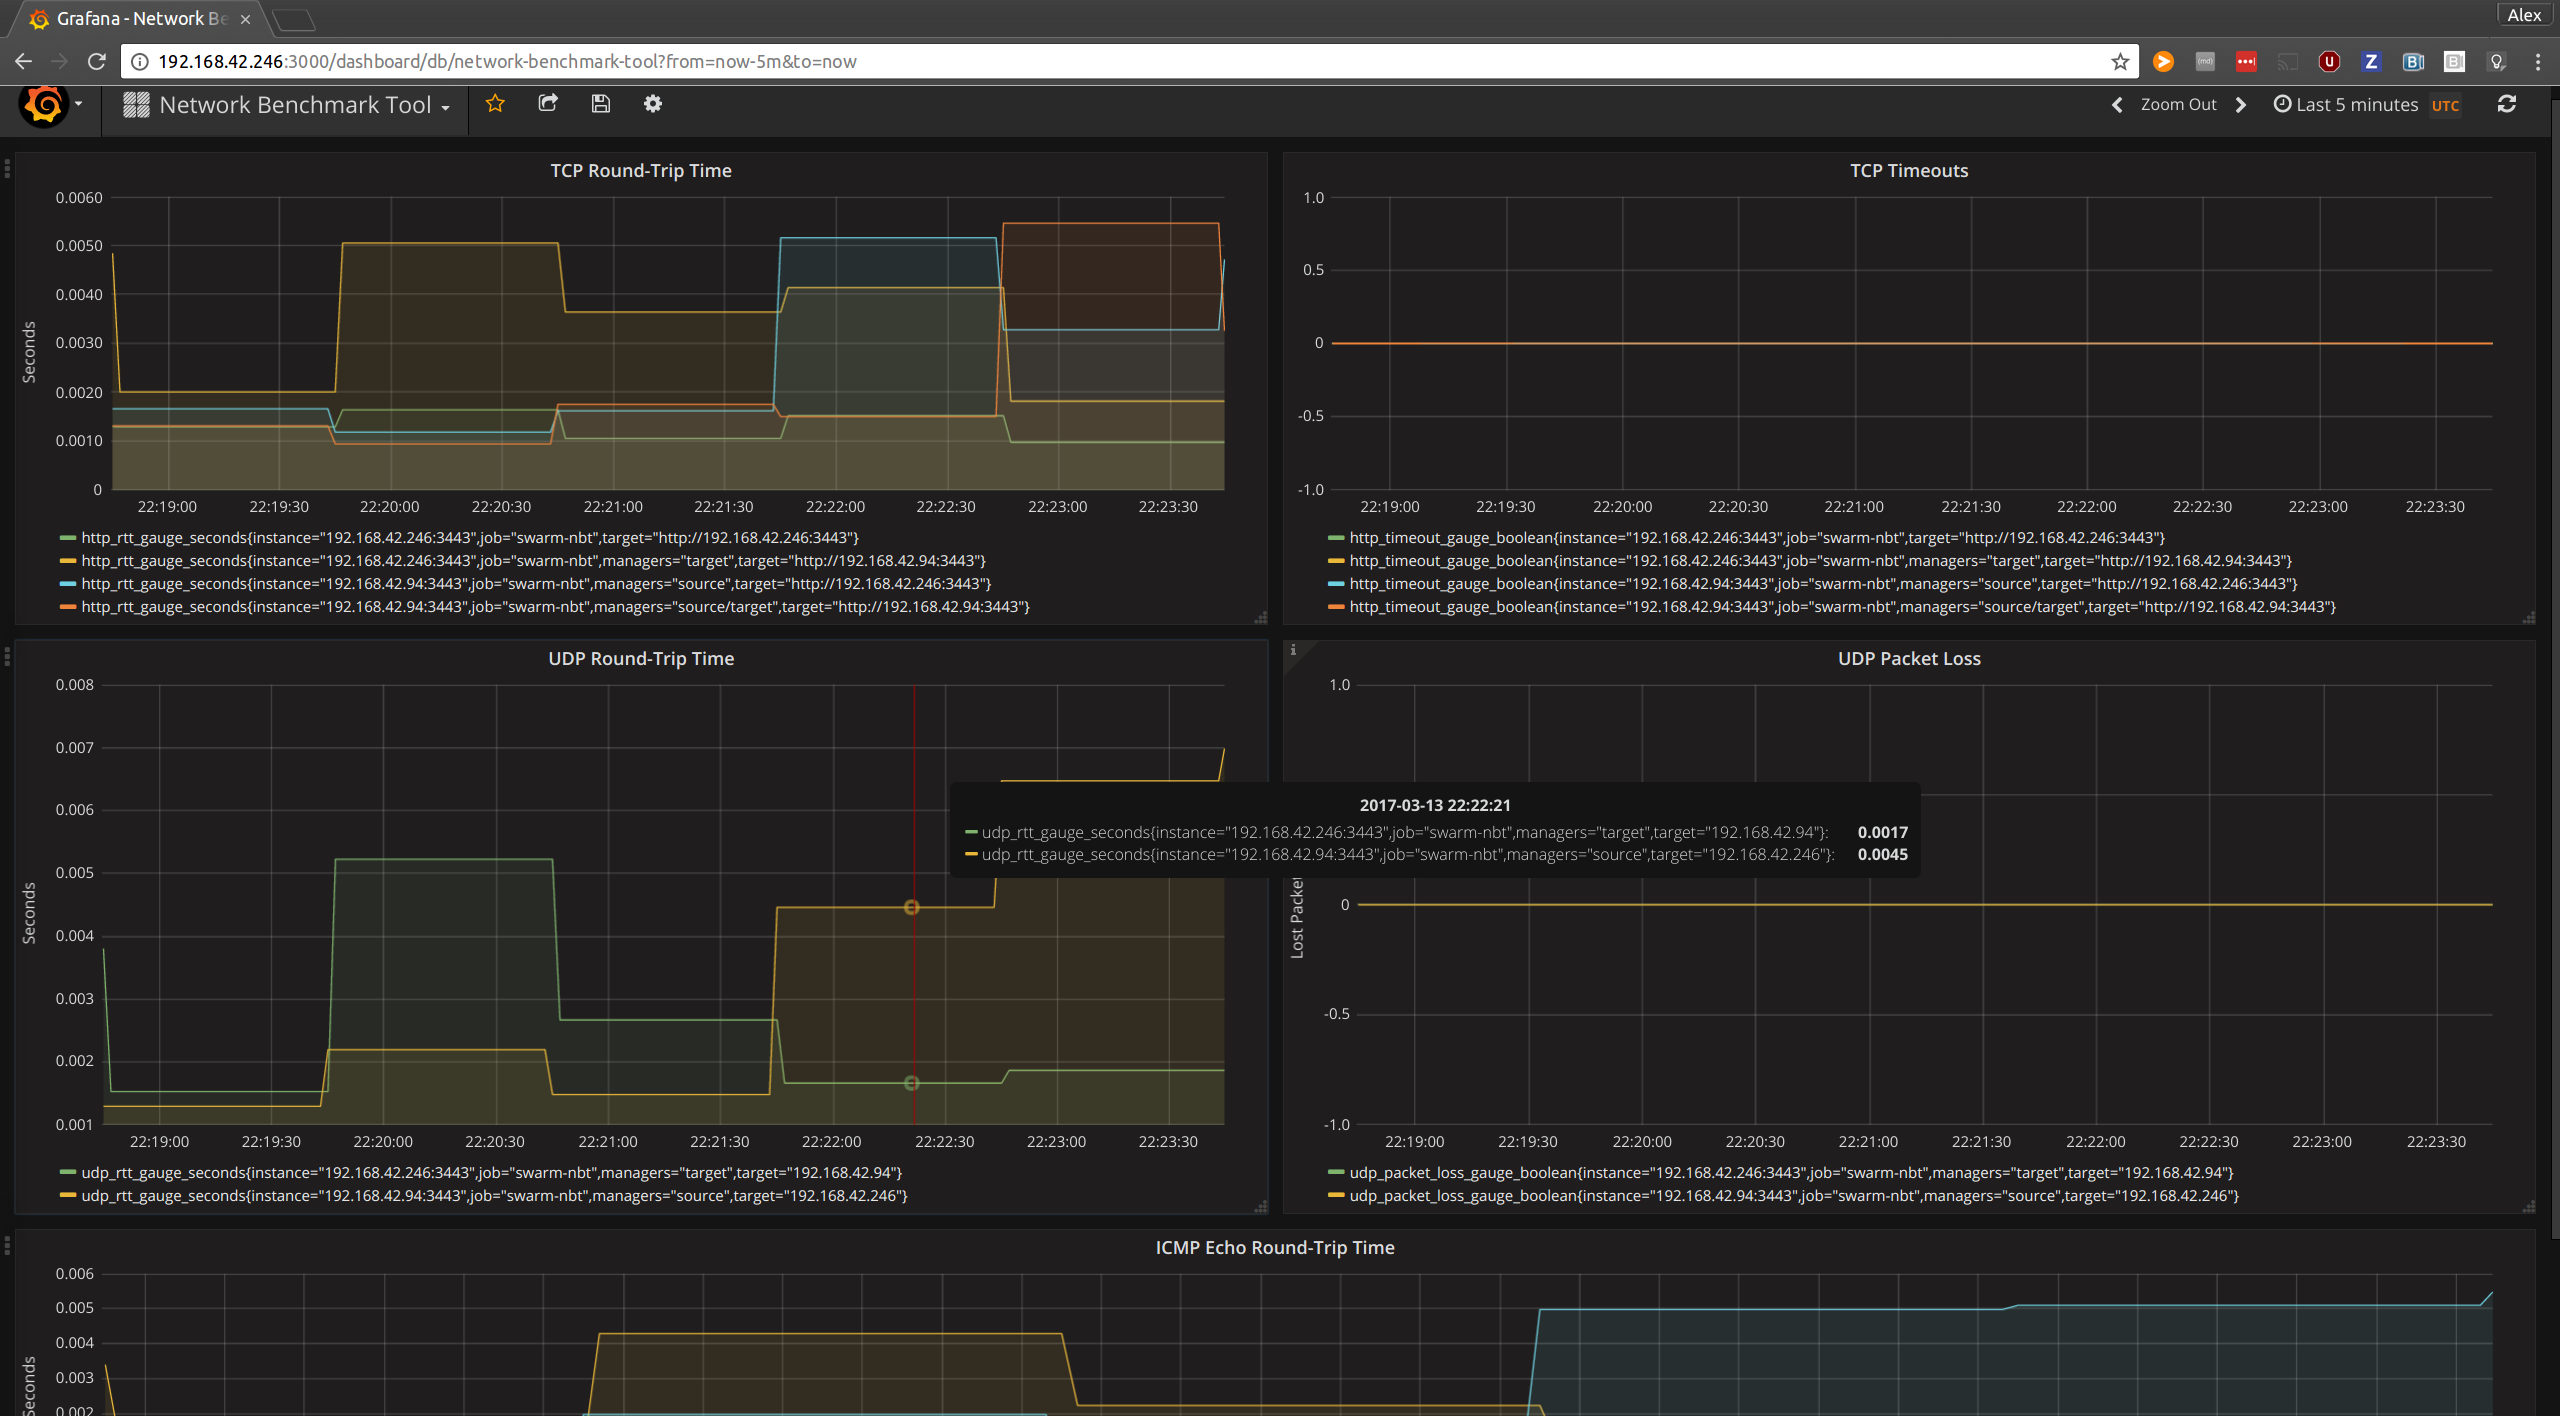Click the Zoom Out button
This screenshot has width=2560, height=1416.
point(2178,105)
